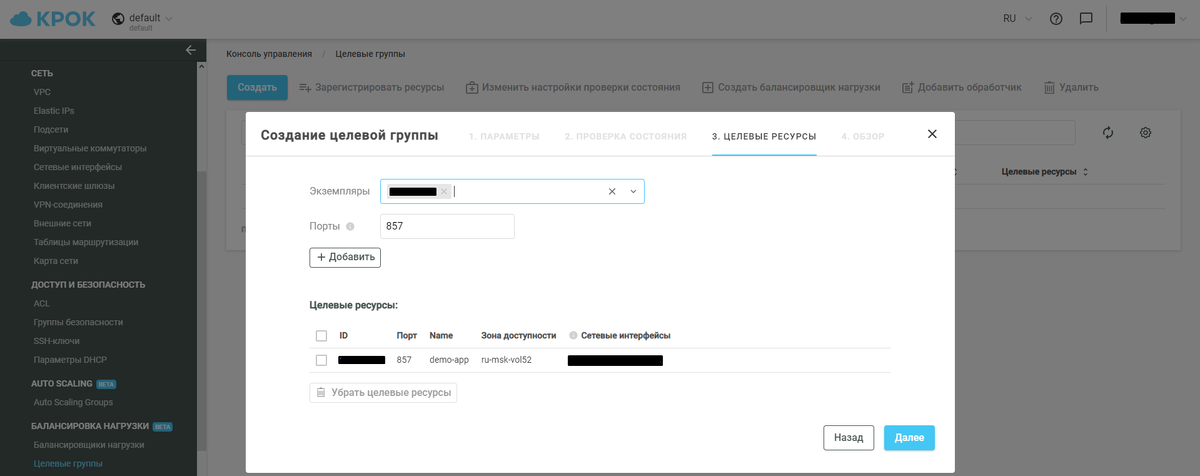Open Виртуальные коммутаторы in the sidebar
The height and width of the screenshot is (476, 1200).
(90, 148)
